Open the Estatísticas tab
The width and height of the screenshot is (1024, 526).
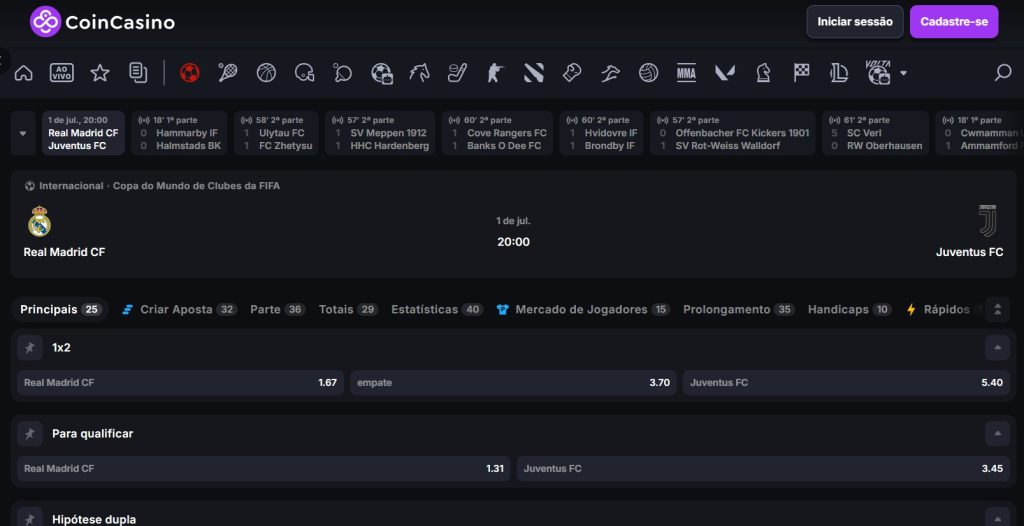437,309
